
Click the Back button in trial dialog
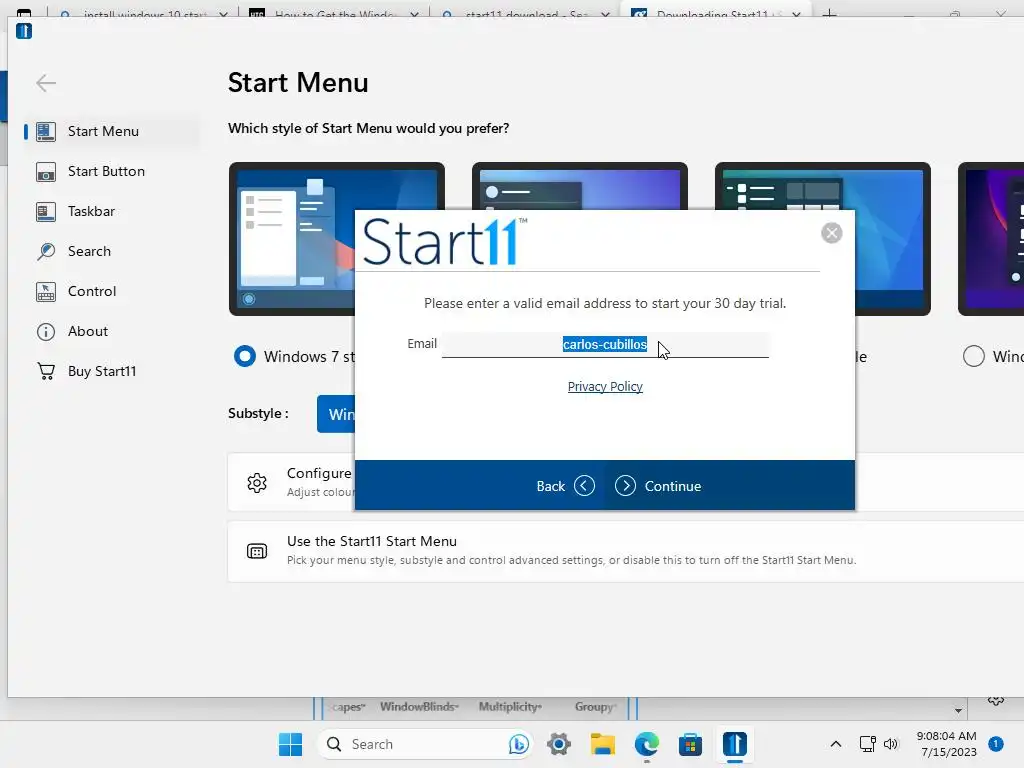point(566,486)
